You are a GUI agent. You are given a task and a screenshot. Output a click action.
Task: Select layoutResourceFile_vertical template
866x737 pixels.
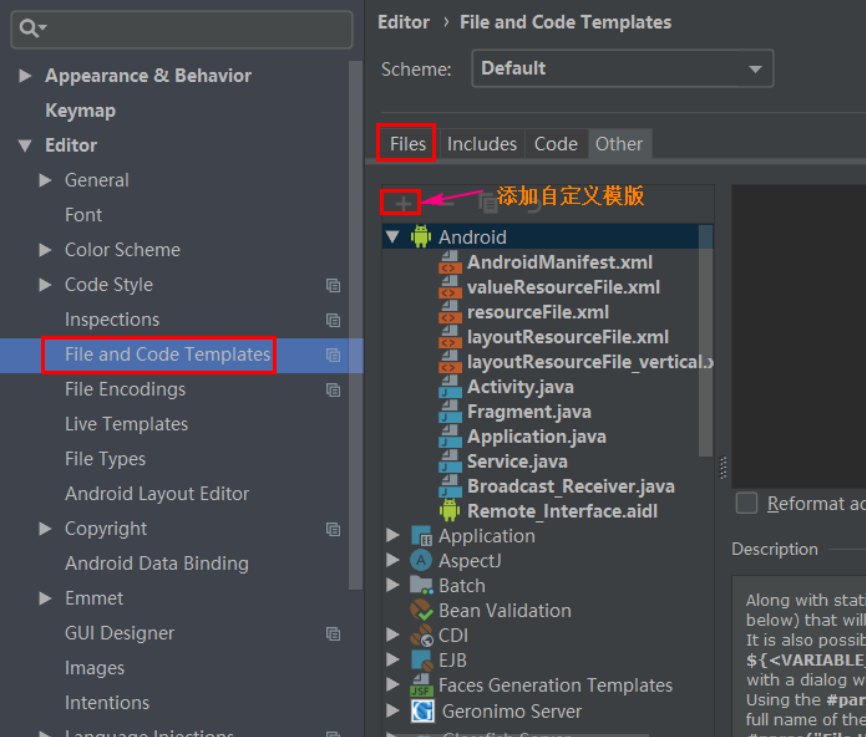tap(590, 362)
